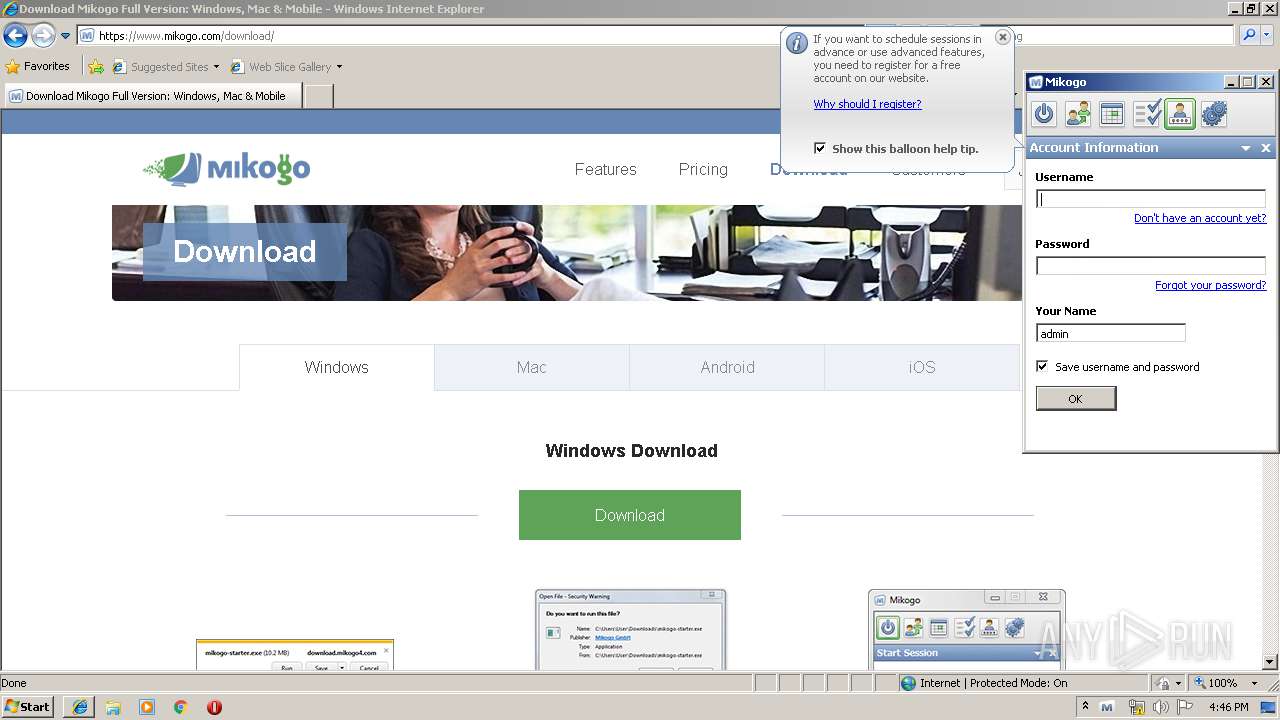The width and height of the screenshot is (1280, 720).
Task: Click Show desktop button
Action: click(x=1270, y=707)
